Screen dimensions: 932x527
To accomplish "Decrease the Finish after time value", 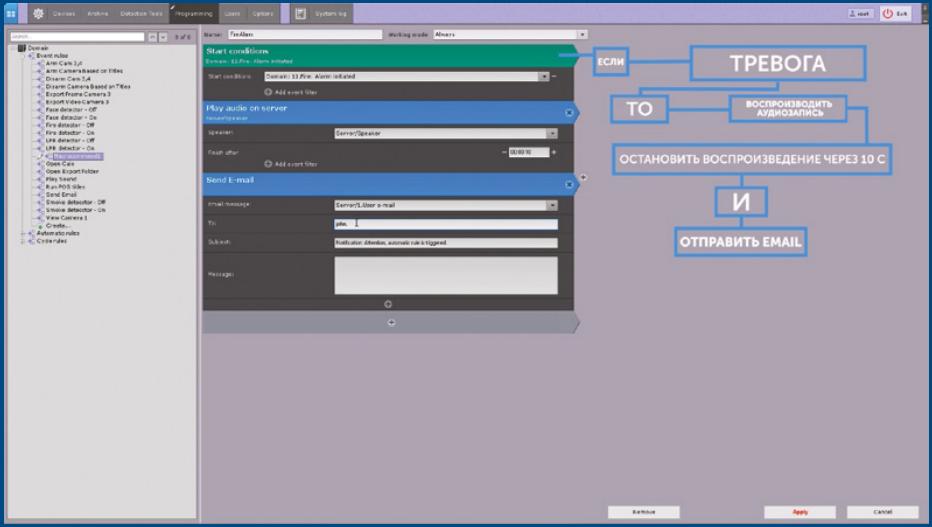I will coord(504,152).
